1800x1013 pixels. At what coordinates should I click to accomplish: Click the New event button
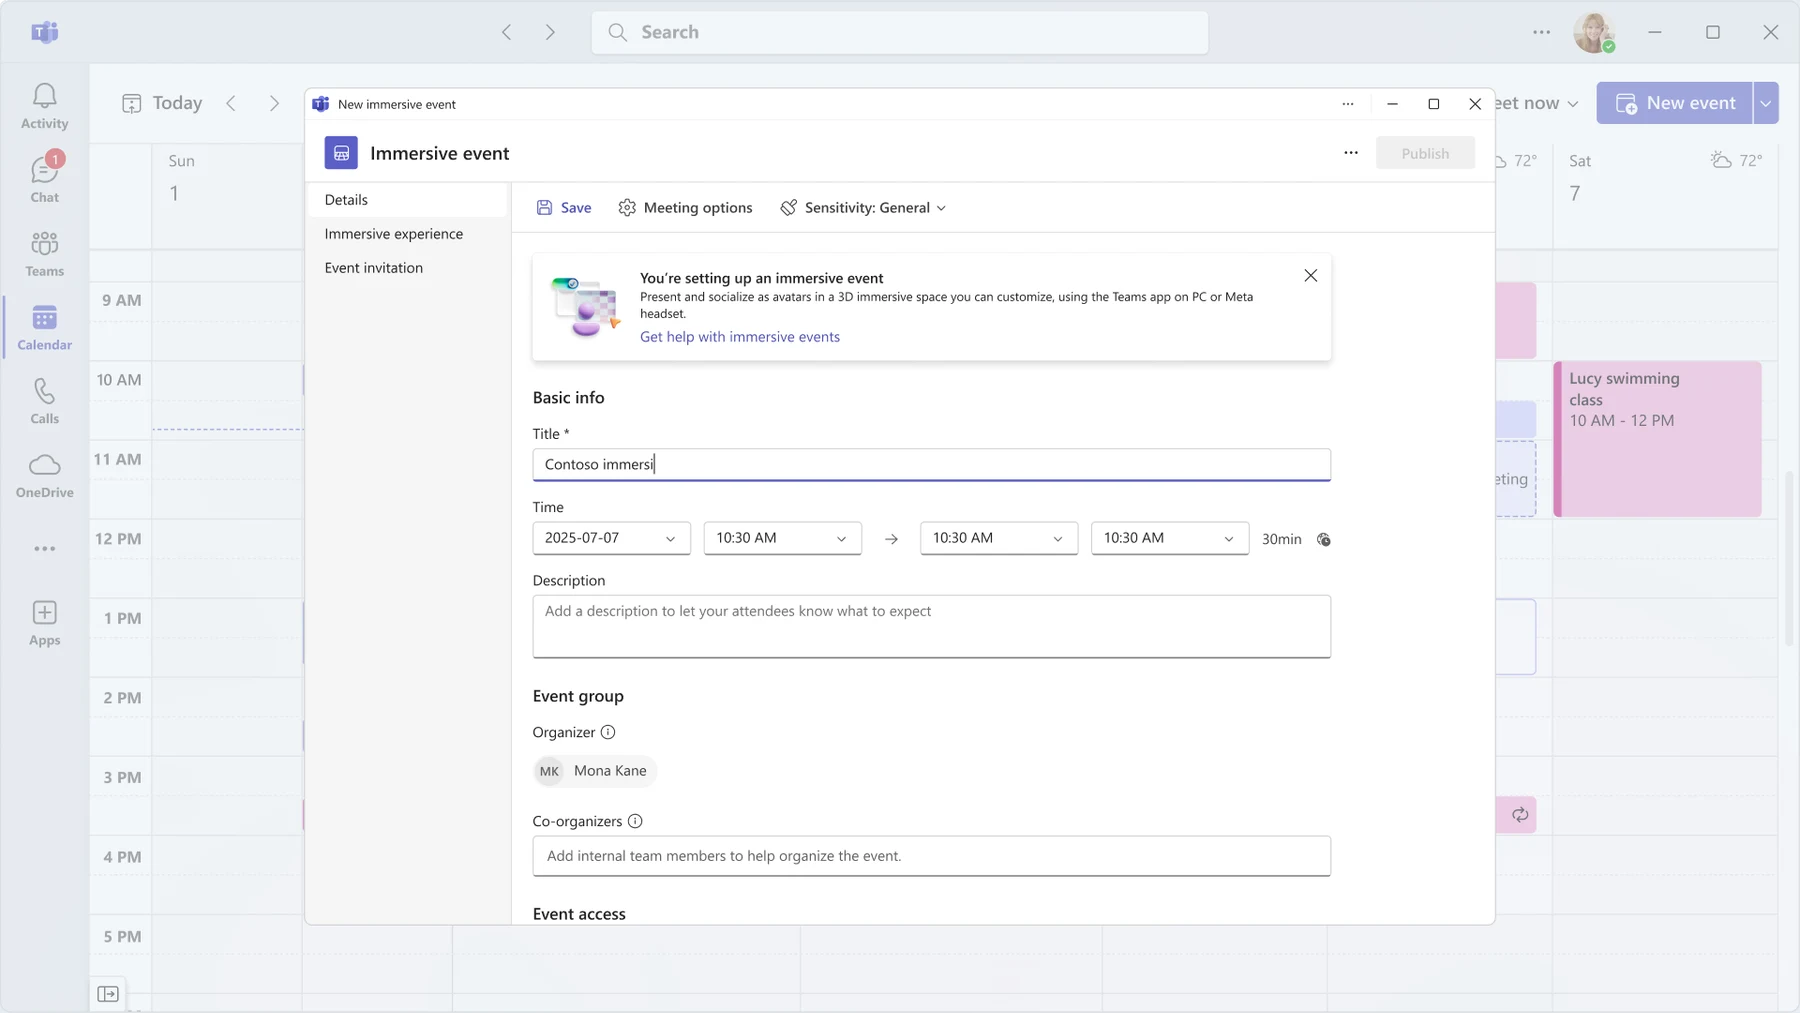pyautogui.click(x=1675, y=103)
